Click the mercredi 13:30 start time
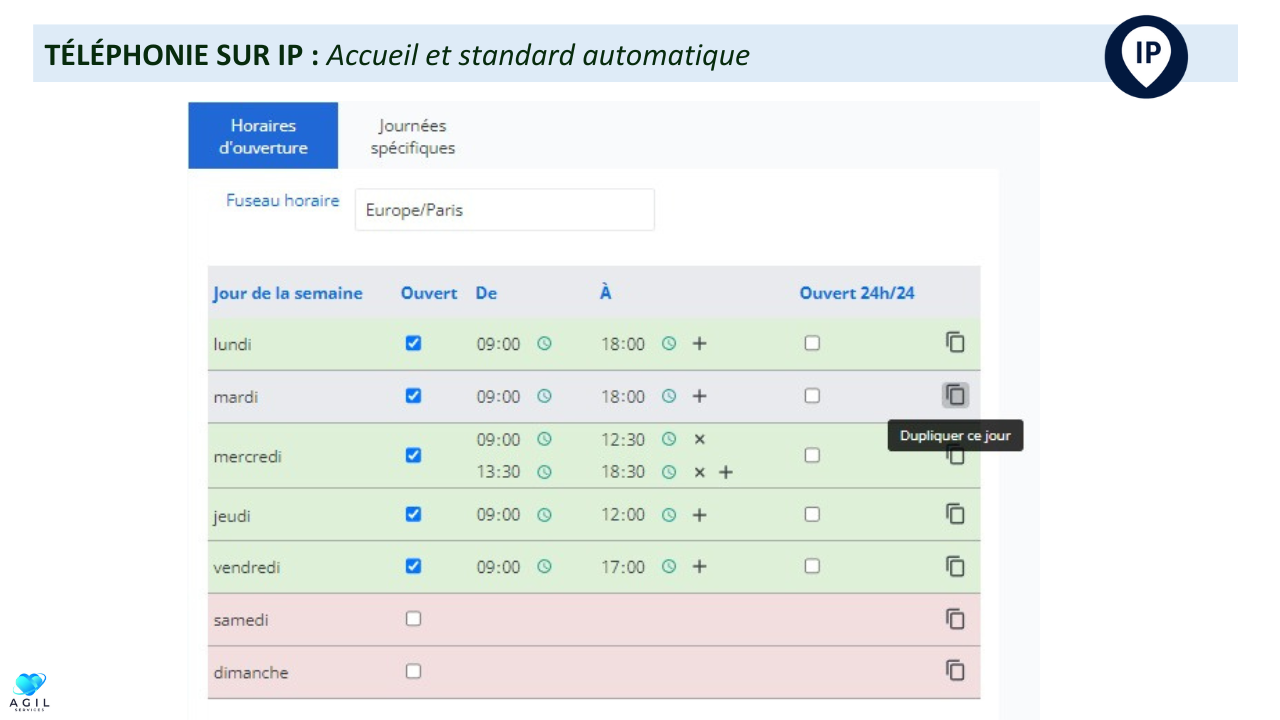The image size is (1280, 720). click(498, 472)
